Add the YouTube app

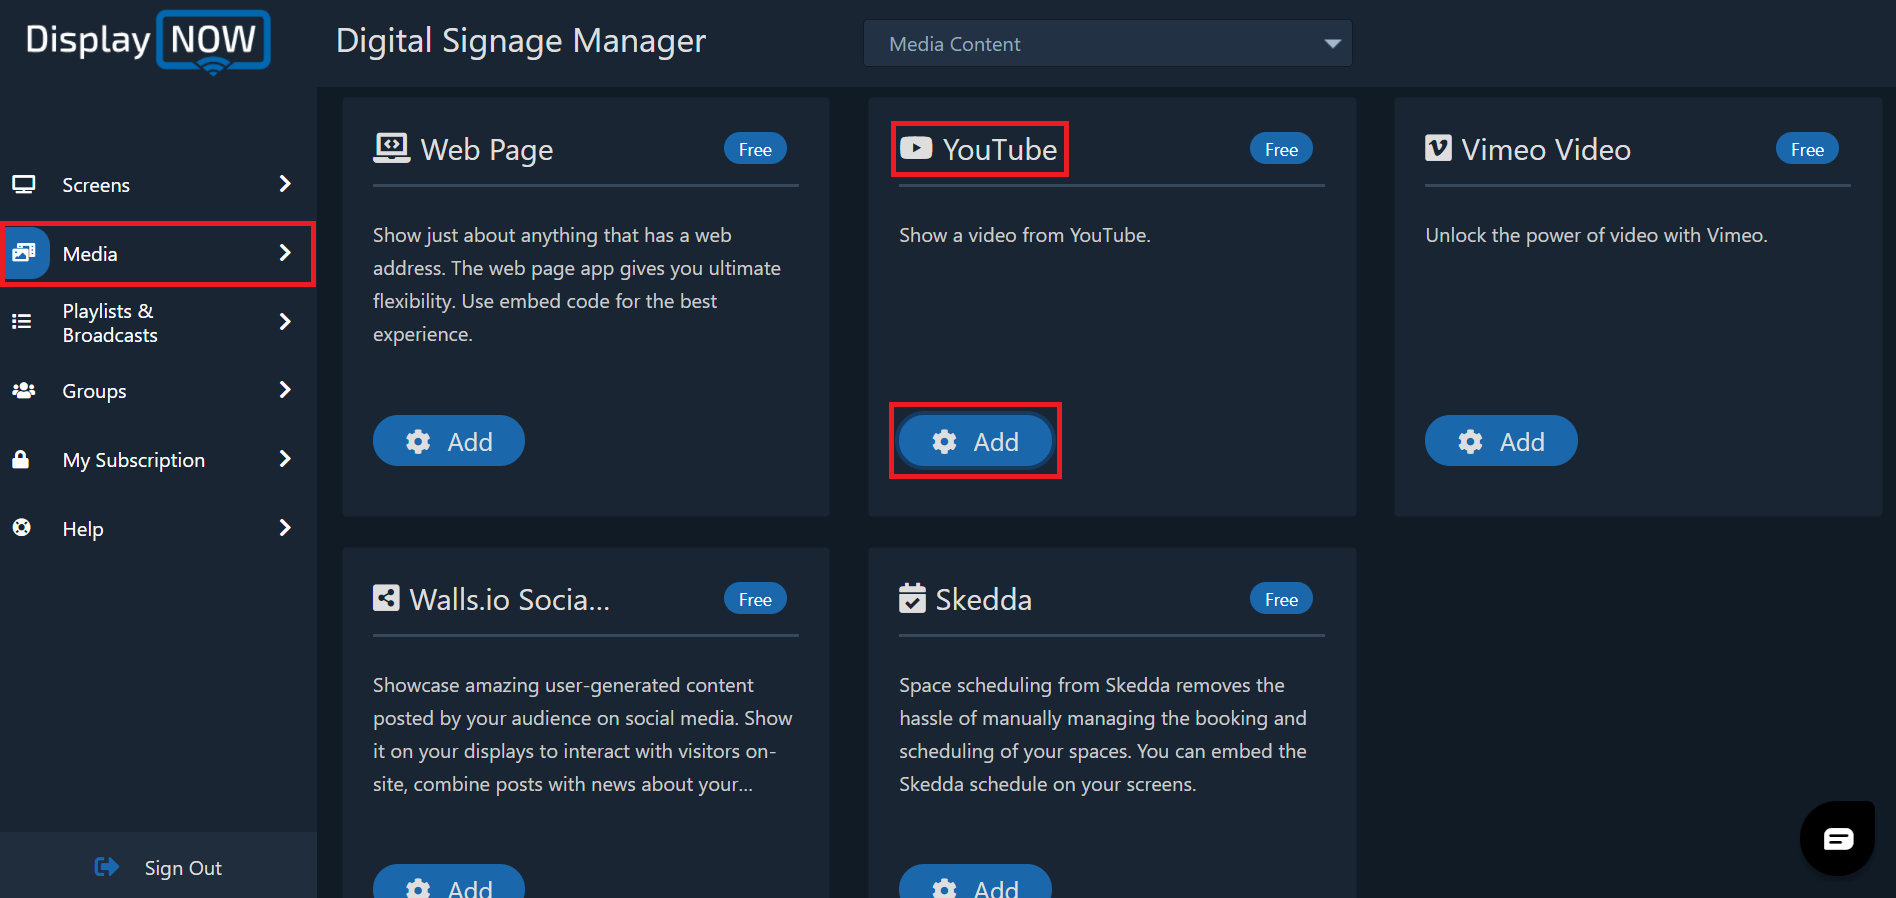[x=975, y=441]
